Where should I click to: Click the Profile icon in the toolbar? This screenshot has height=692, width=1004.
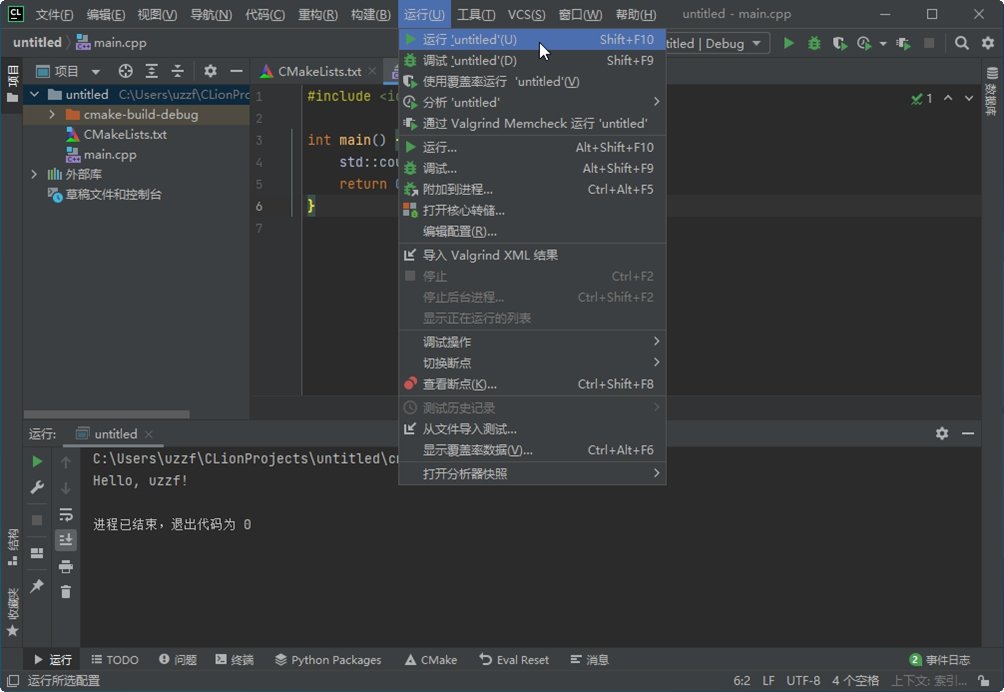(864, 43)
